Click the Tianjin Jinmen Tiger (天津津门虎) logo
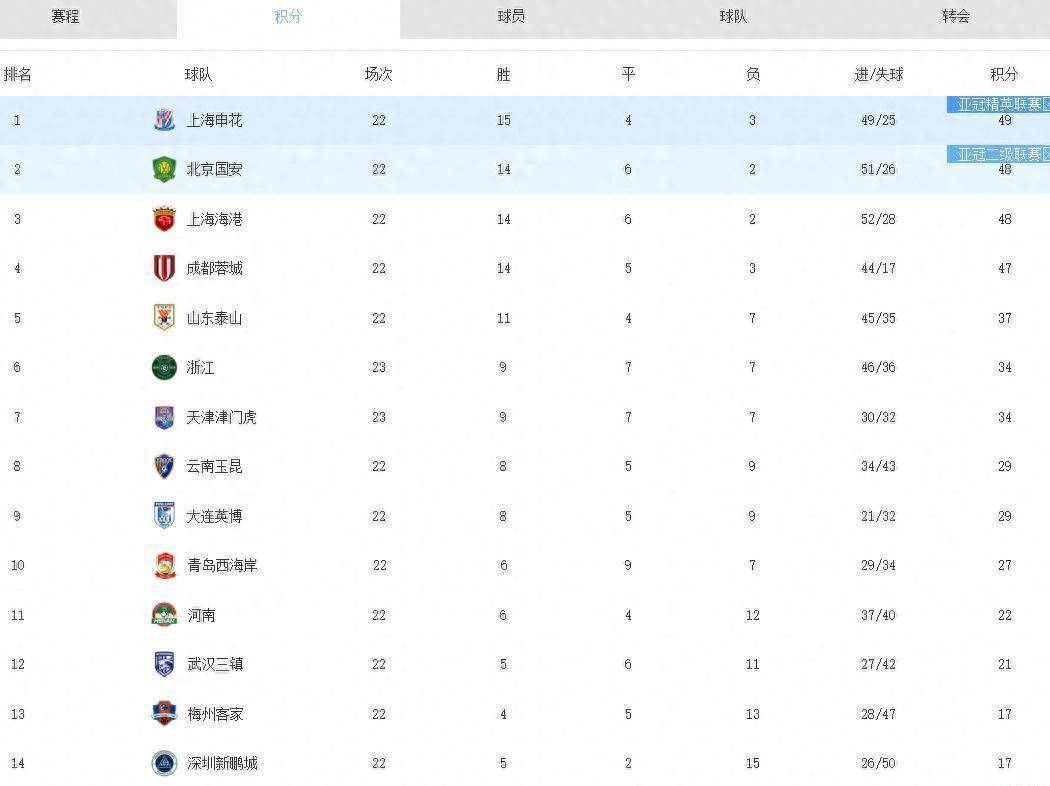Viewport: 1050px width, 786px height. [164, 417]
